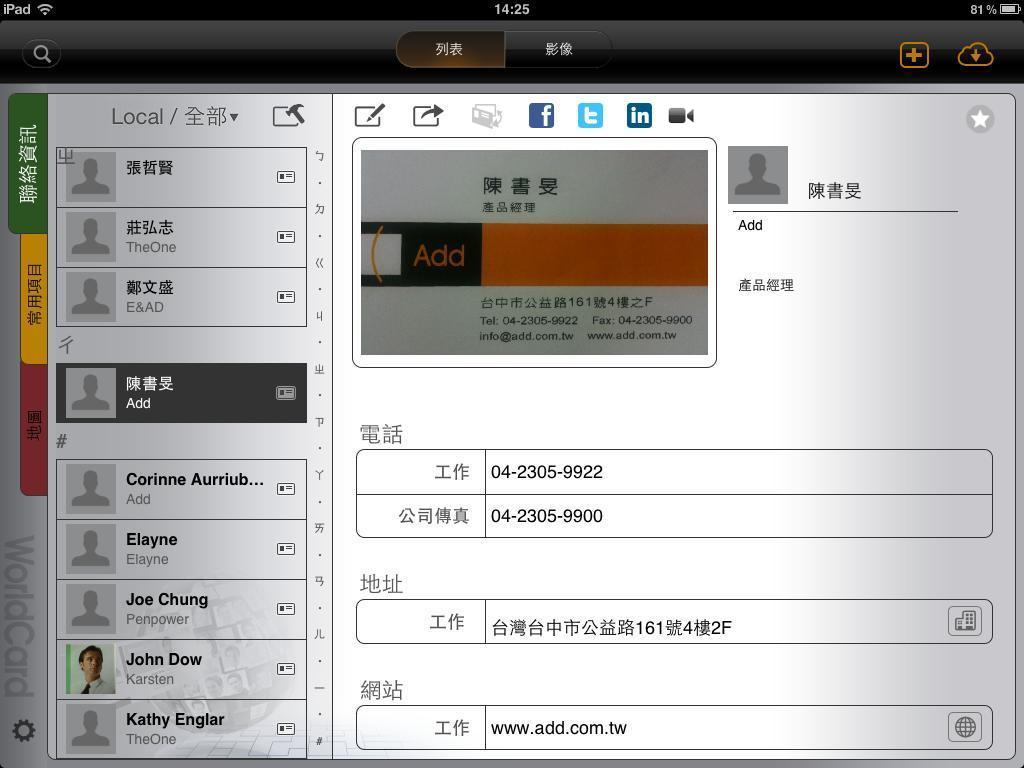Edit the current contact

[369, 116]
